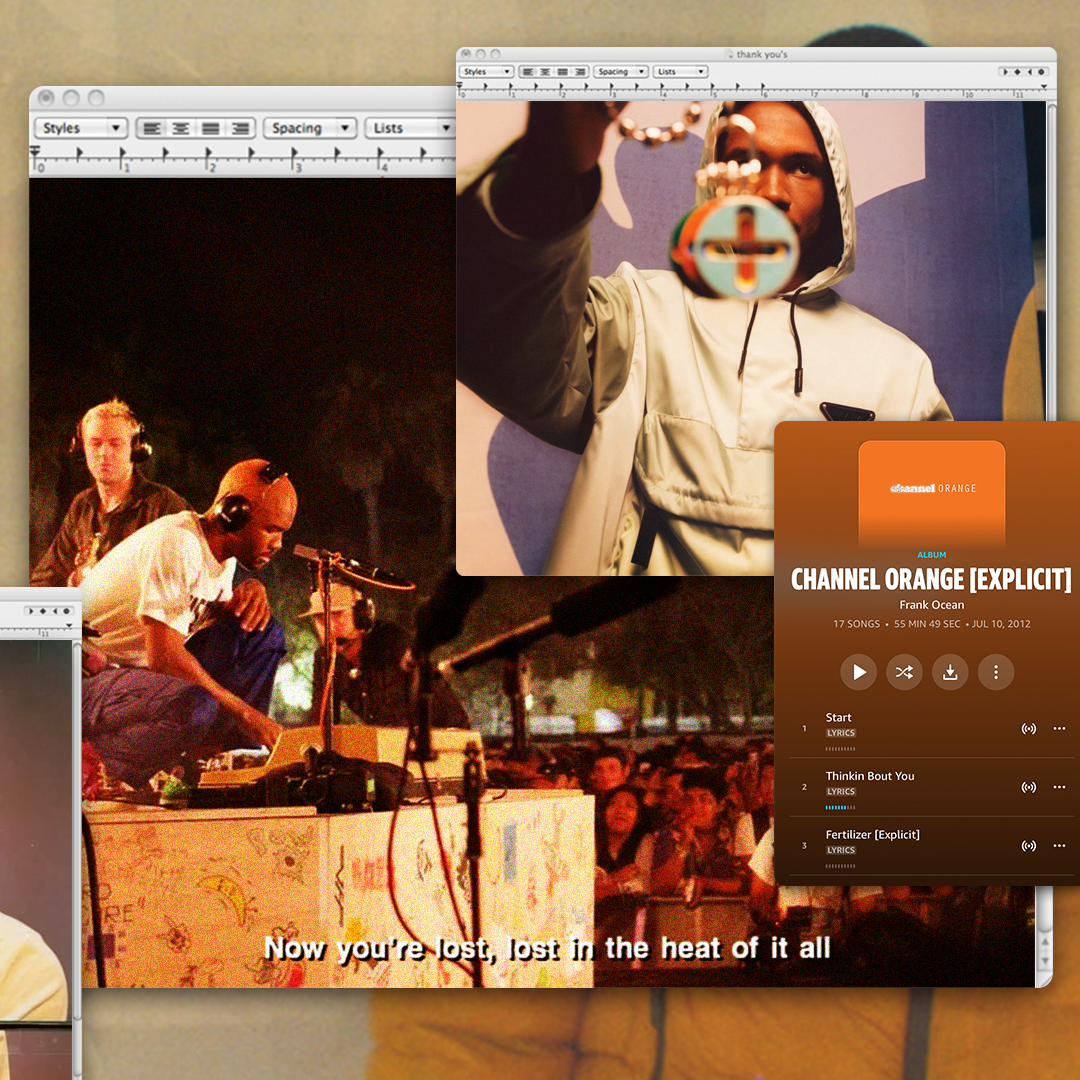The width and height of the screenshot is (1080, 1080).
Task: Play the Channel Orange album
Action: pyautogui.click(x=858, y=672)
